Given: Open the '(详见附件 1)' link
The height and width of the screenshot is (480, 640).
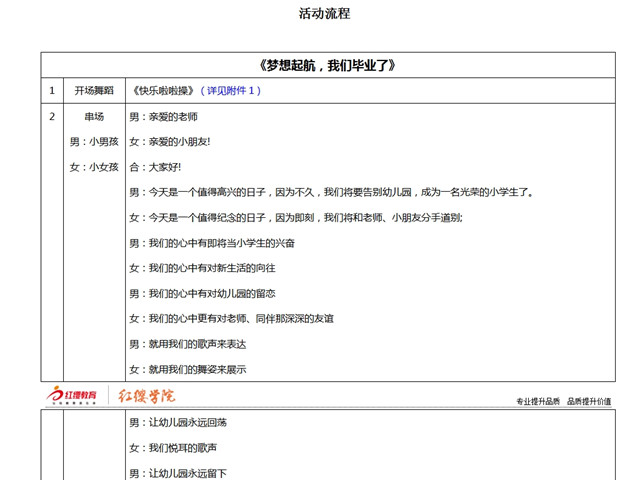Looking at the screenshot, I should (x=231, y=91).
